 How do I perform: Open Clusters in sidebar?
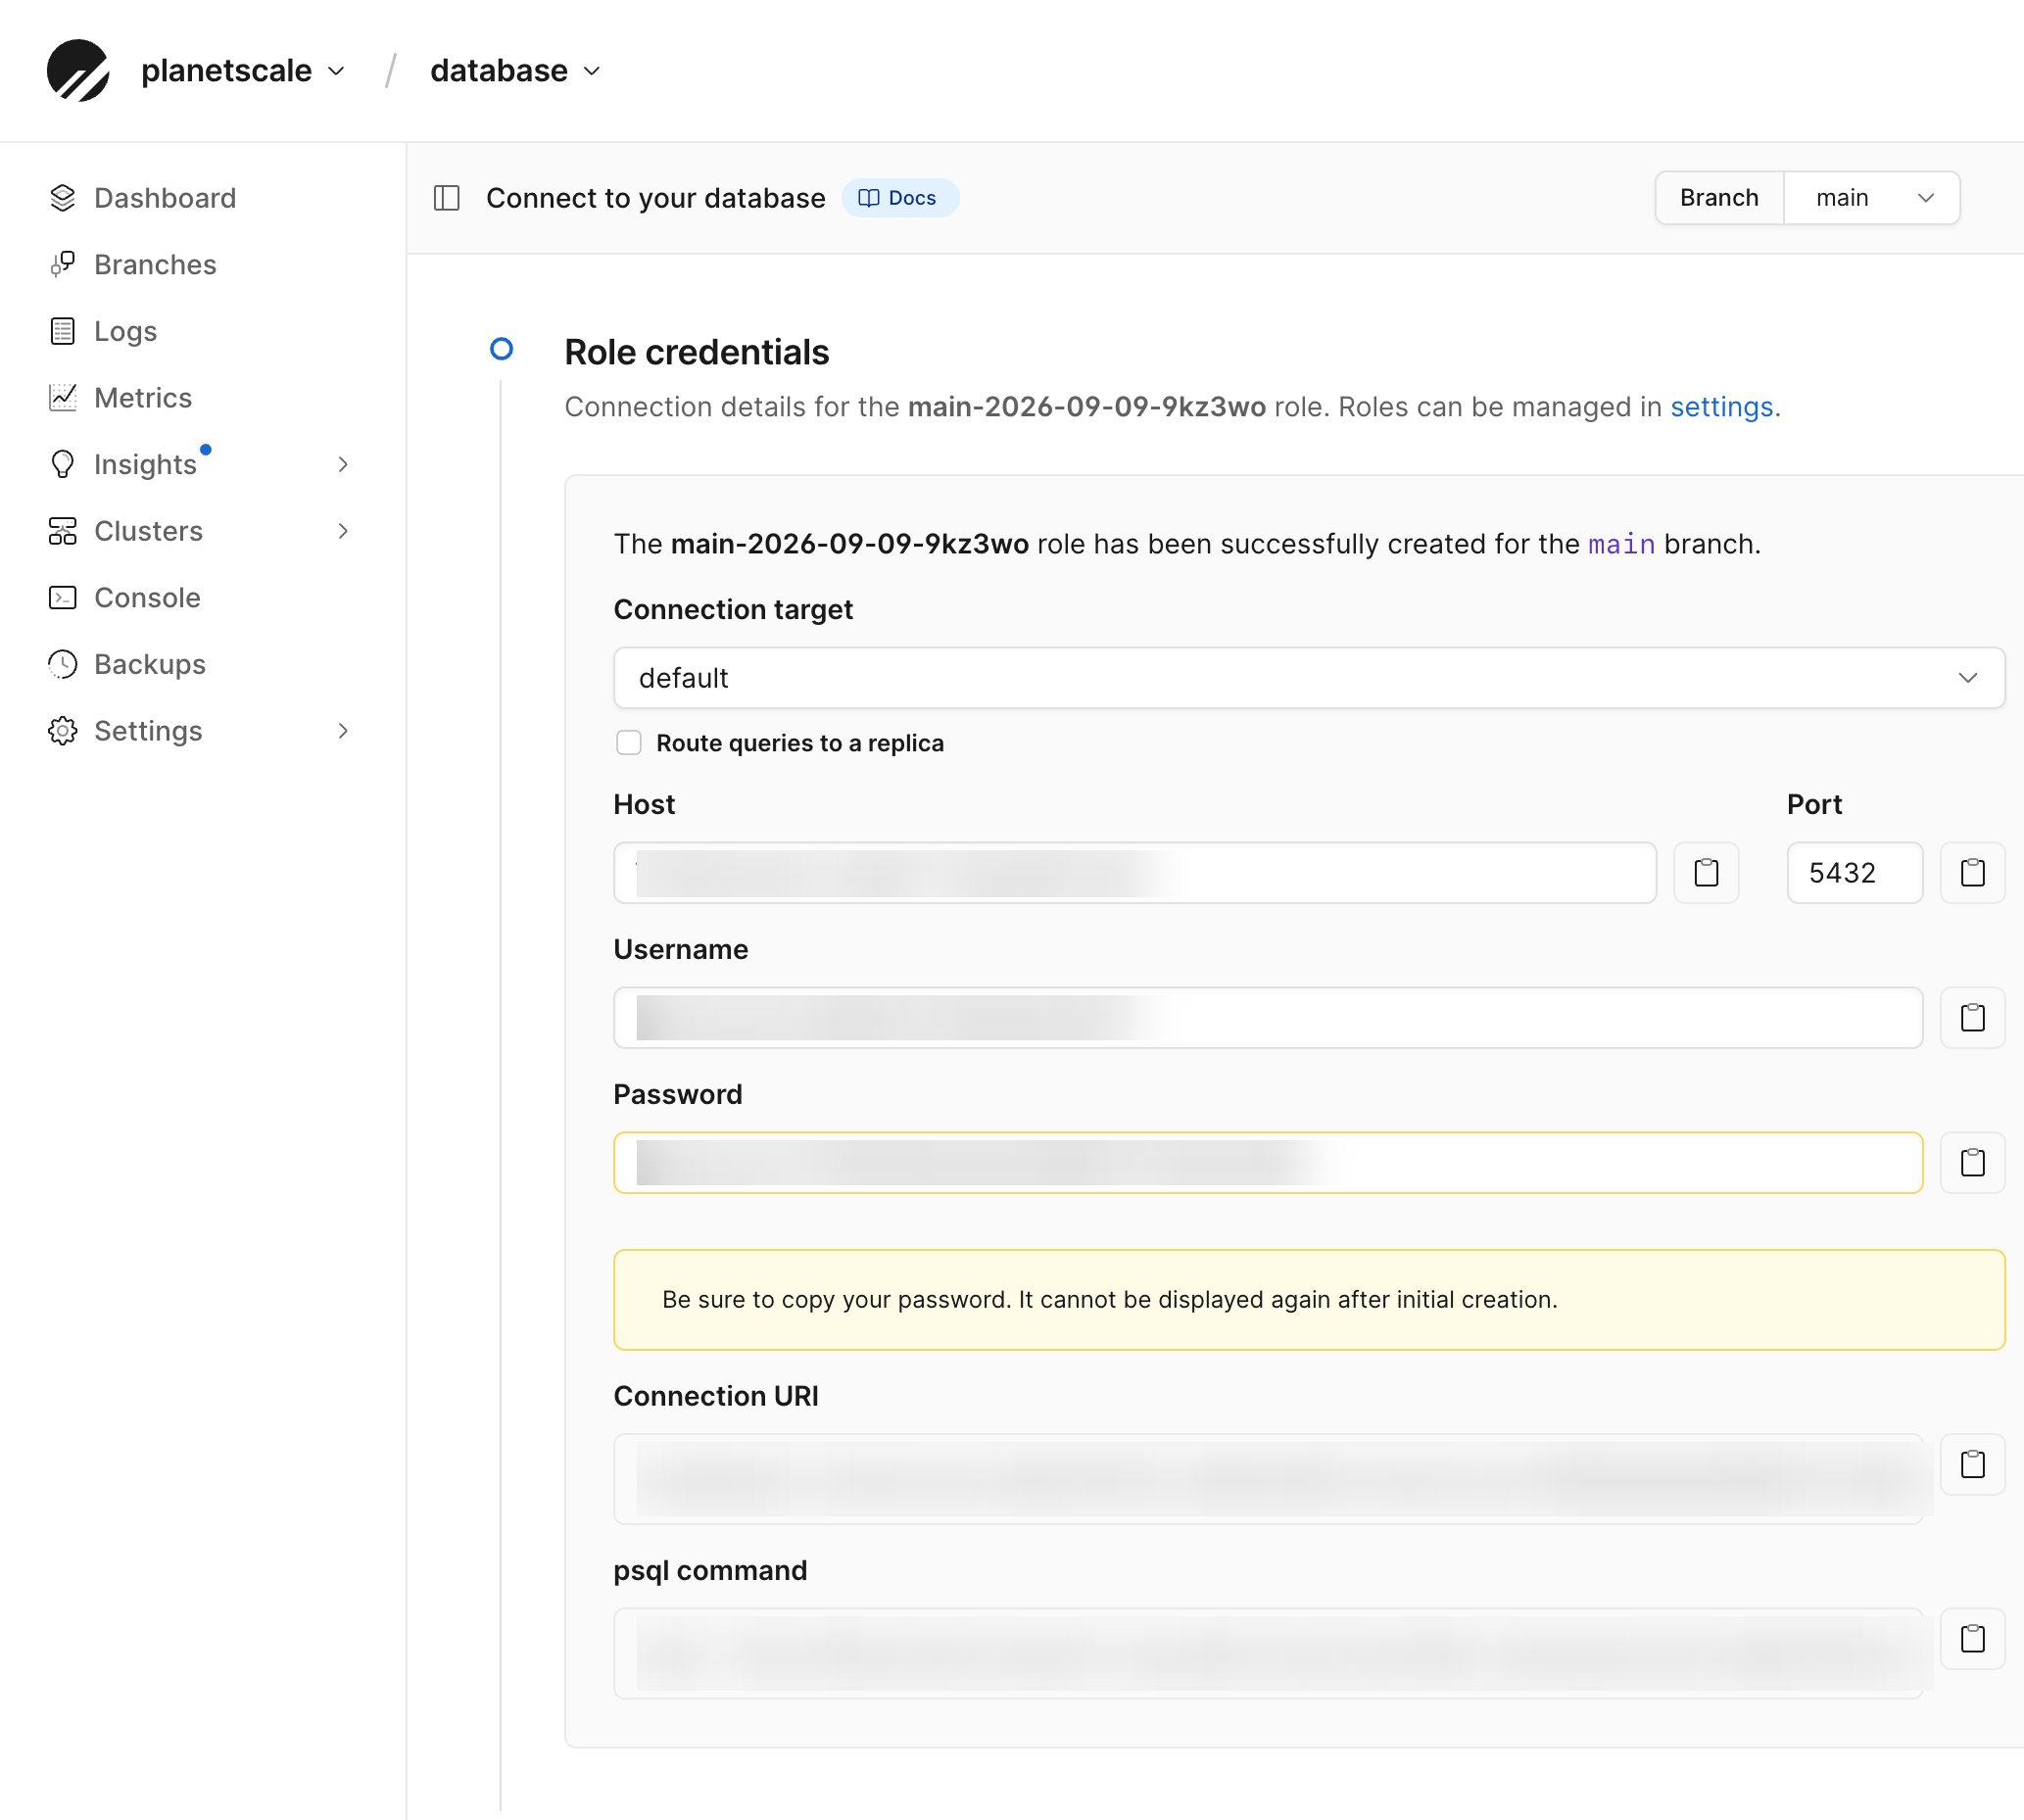[x=148, y=531]
